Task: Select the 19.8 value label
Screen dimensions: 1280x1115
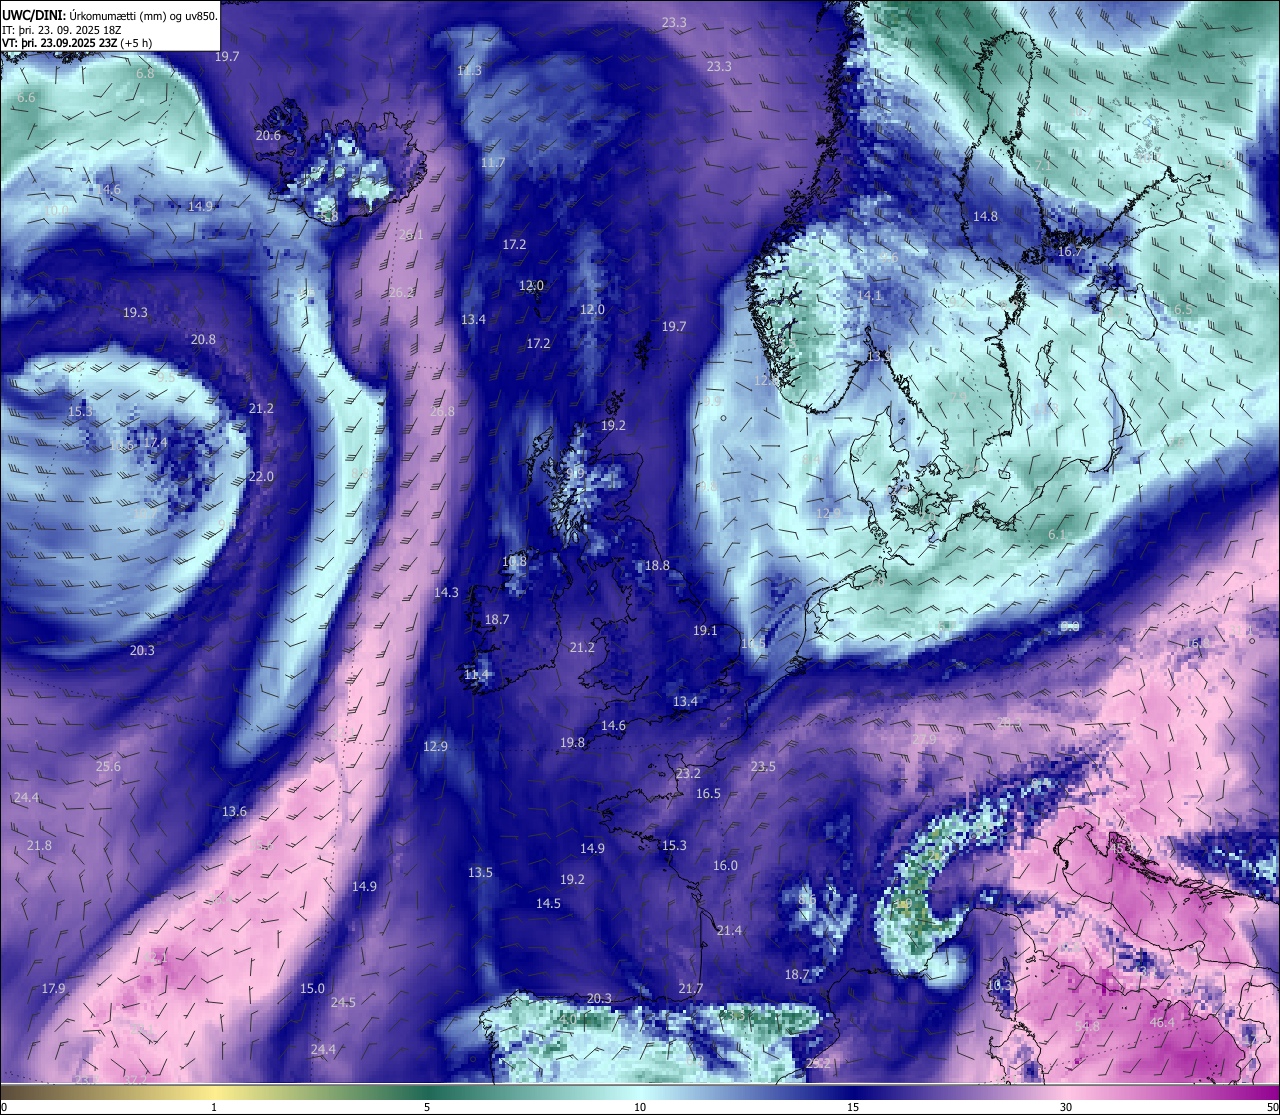Action: [572, 743]
